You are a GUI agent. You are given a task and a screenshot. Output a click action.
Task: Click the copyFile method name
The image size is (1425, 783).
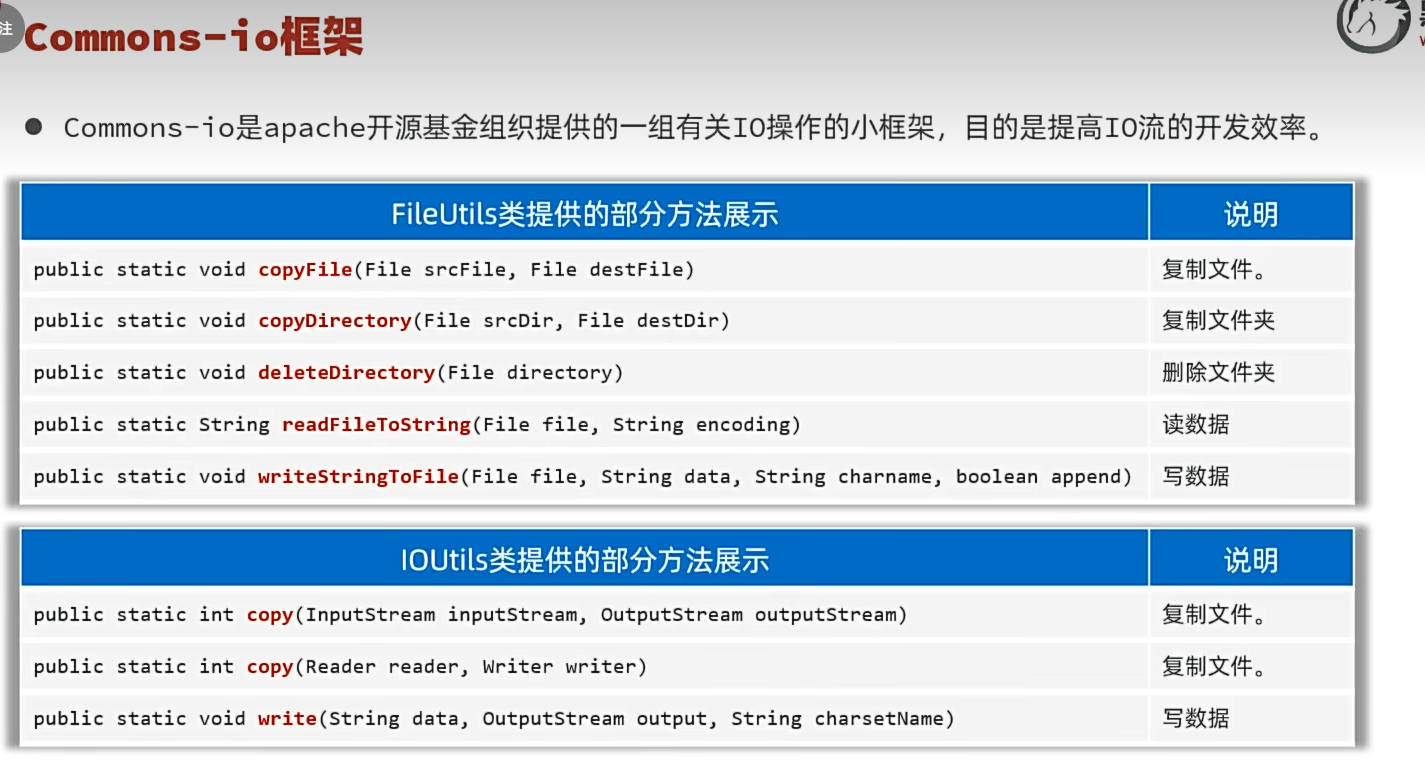[305, 269]
